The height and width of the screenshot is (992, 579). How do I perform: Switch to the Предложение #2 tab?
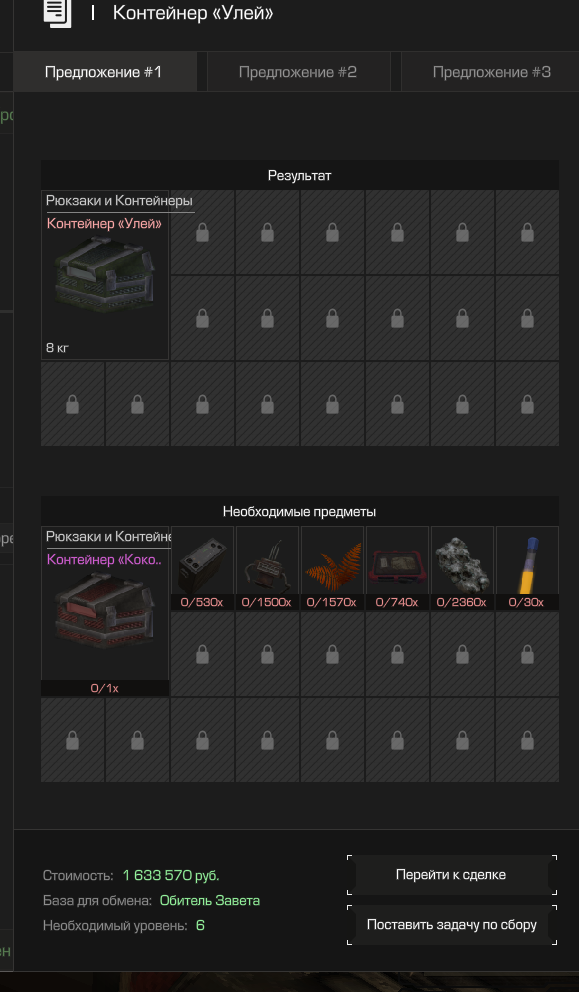pyautogui.click(x=298, y=72)
